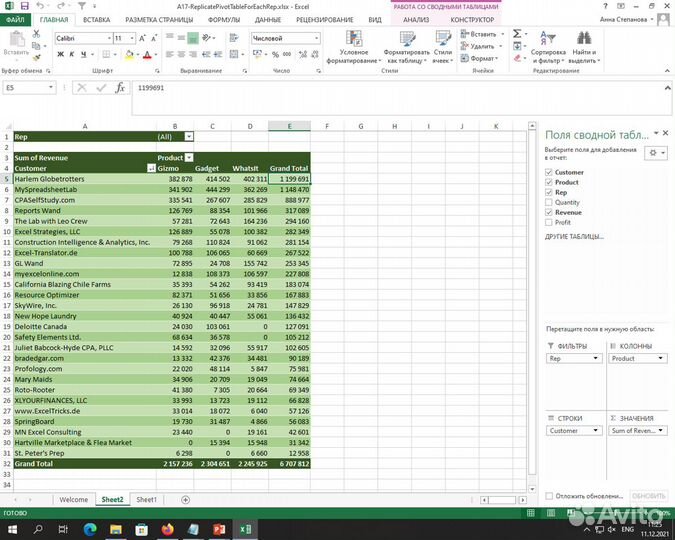
Task: Toggle the defer layout update checkbox (Отложить обновление)
Action: coord(549,496)
